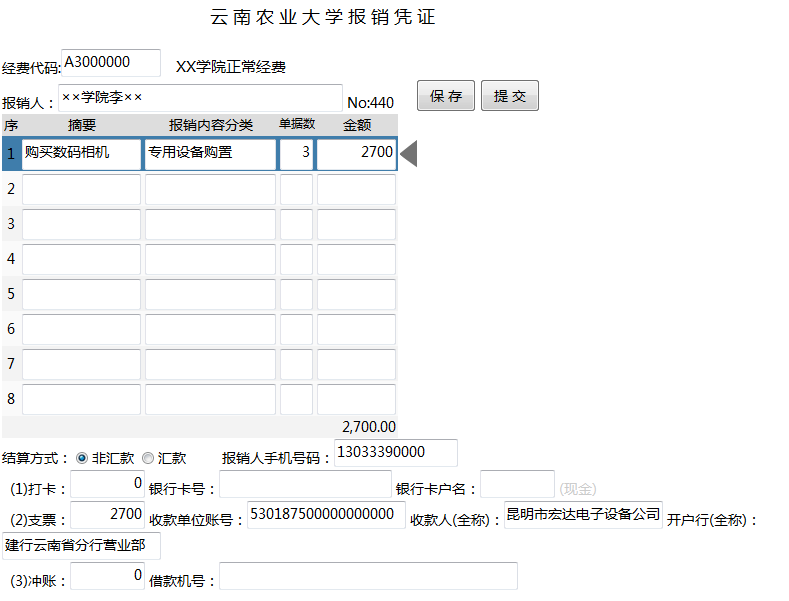
Task: Click the 金额 cell in row 3
Action: (x=356, y=224)
